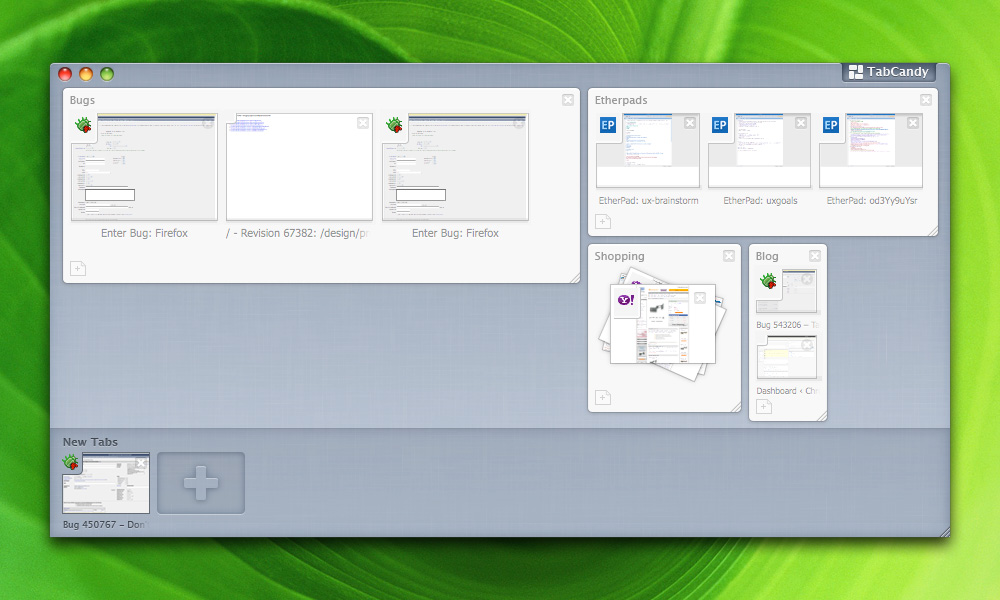Close the EtherPad: od3Yy9uYsr tab
Image resolution: width=1000 pixels, height=600 pixels.
click(x=912, y=123)
